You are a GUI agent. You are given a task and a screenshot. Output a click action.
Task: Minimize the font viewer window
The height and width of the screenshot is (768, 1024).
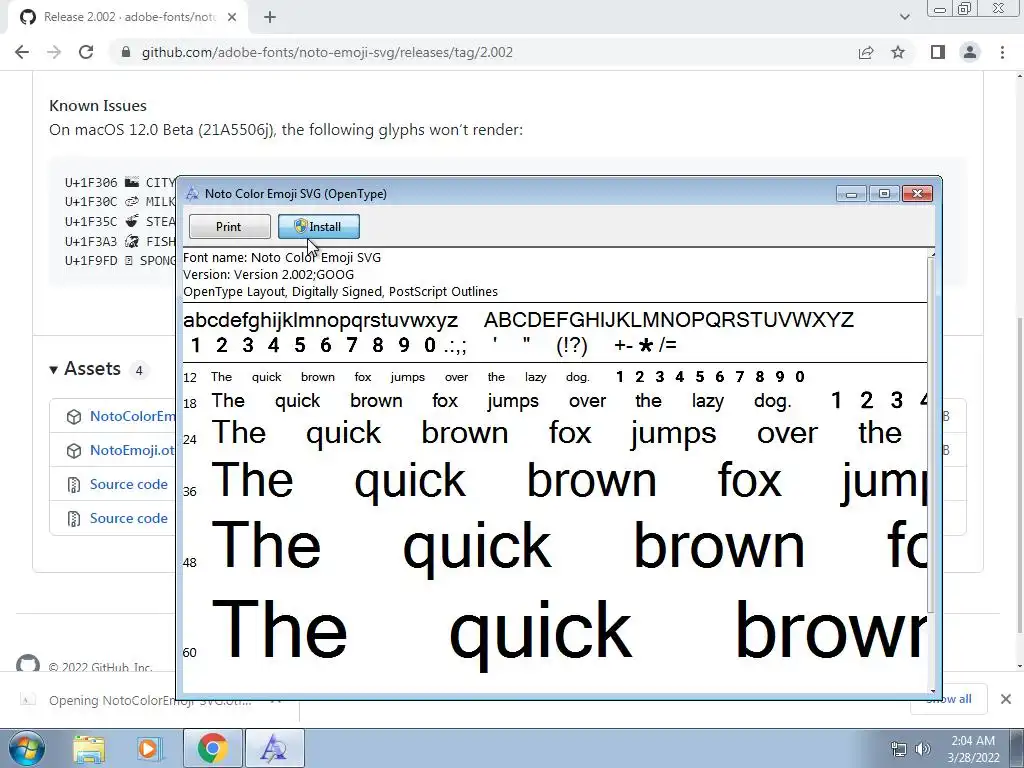(x=852, y=193)
